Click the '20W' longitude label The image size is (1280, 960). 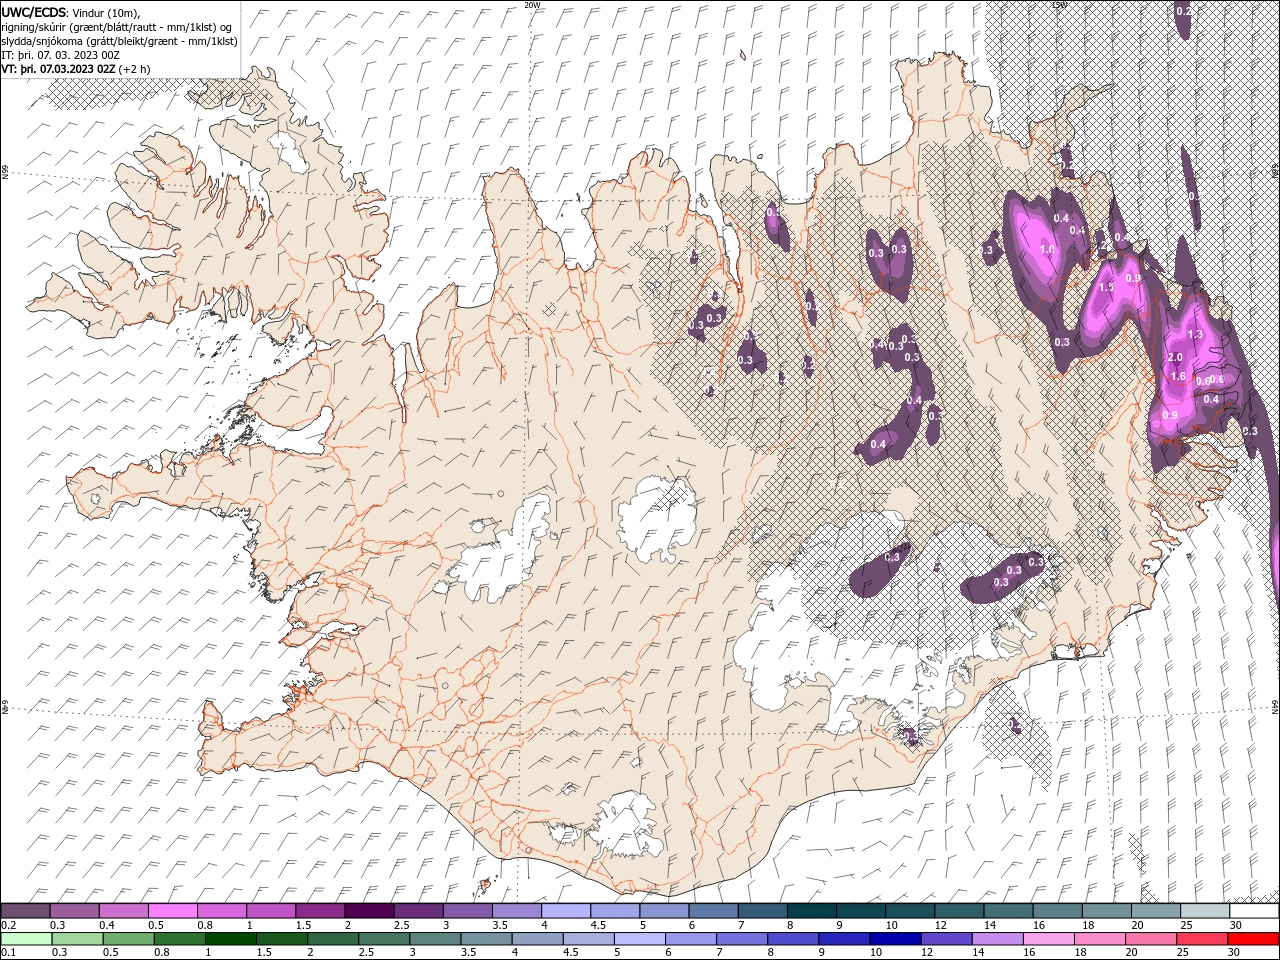click(x=532, y=5)
